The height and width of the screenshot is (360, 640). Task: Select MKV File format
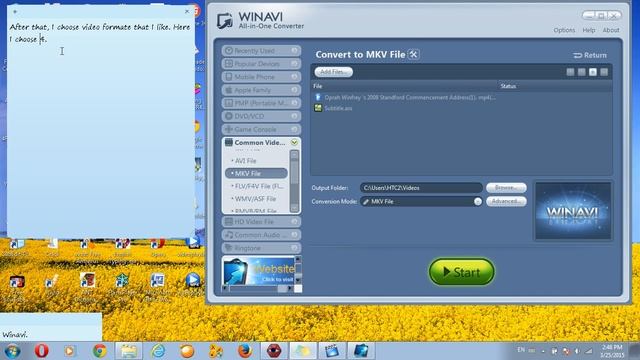[x=256, y=173]
